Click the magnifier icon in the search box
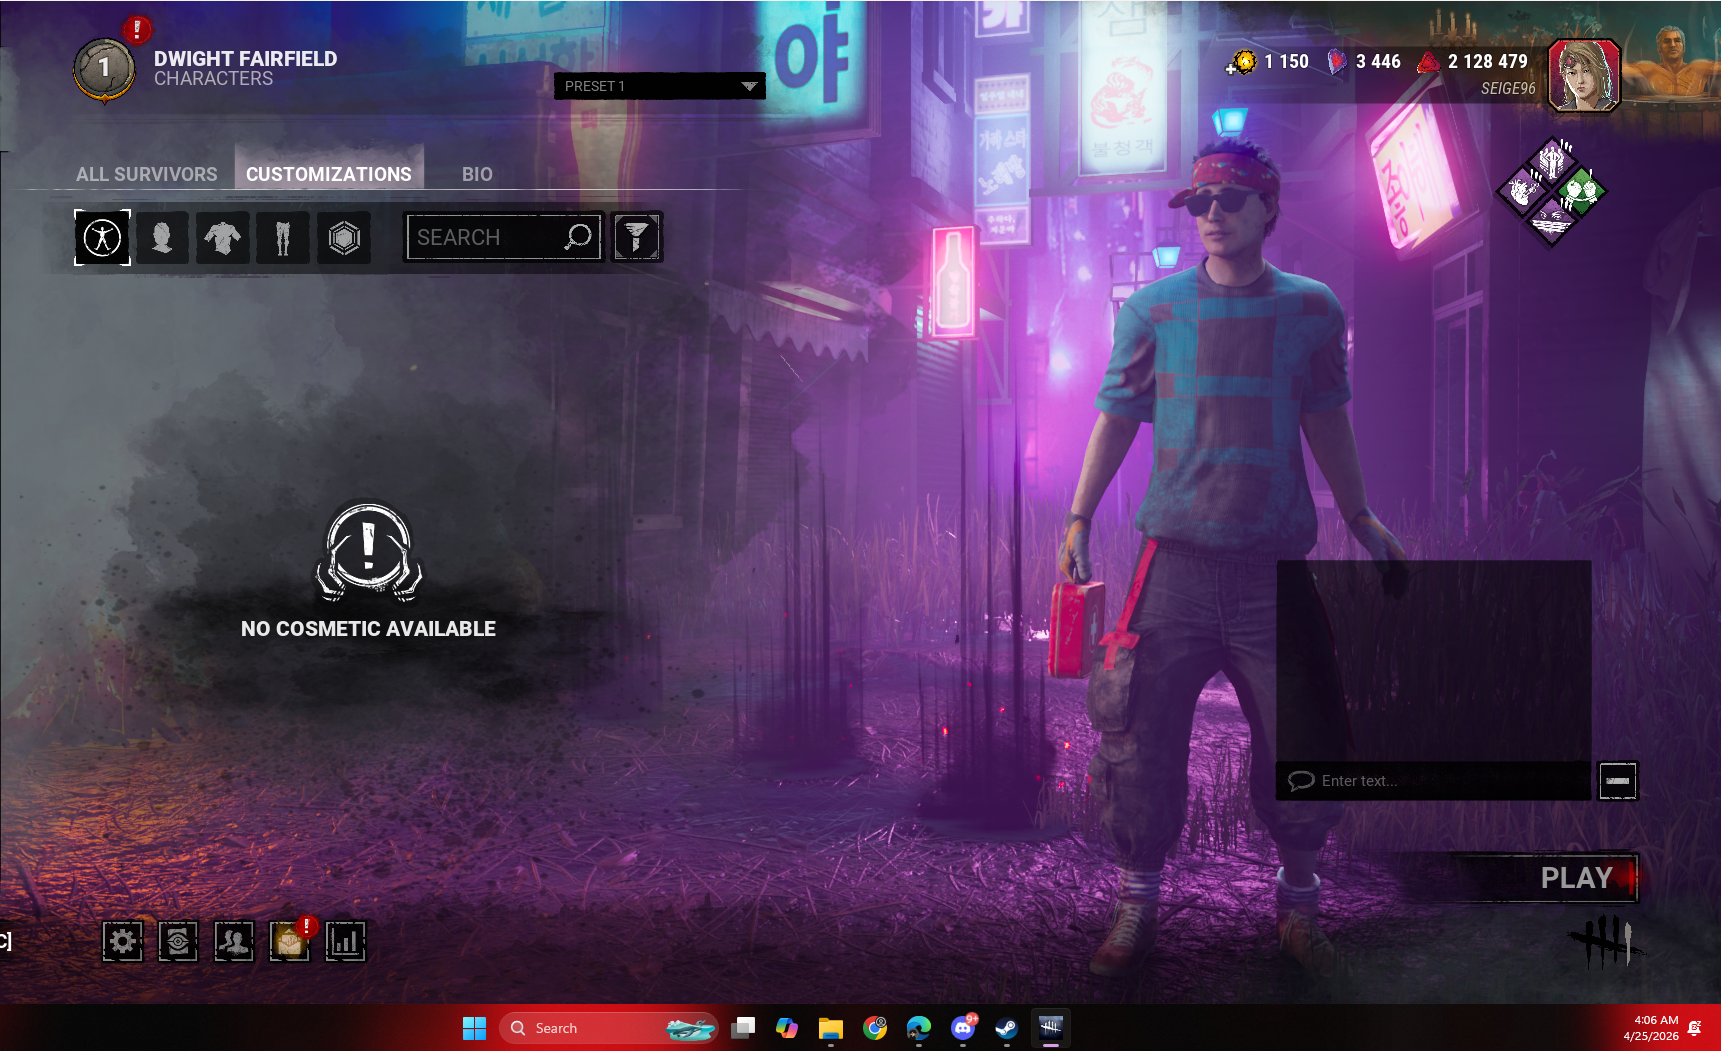1721x1051 pixels. [578, 237]
